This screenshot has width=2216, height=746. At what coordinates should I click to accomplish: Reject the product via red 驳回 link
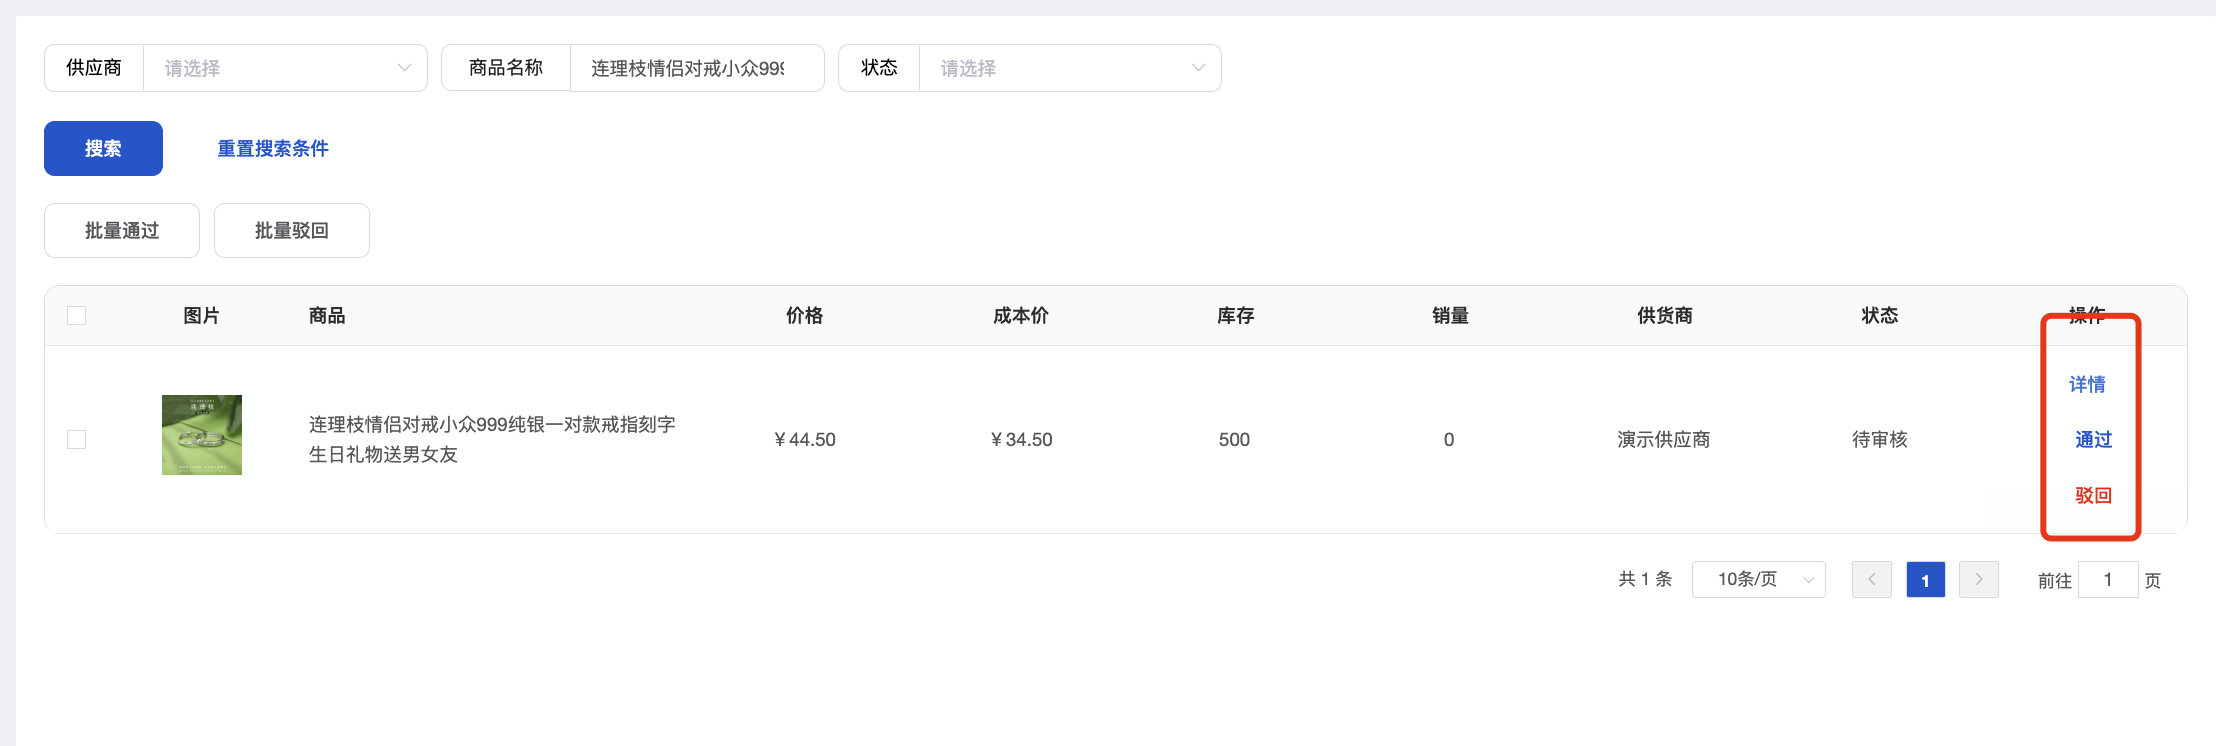[2093, 496]
